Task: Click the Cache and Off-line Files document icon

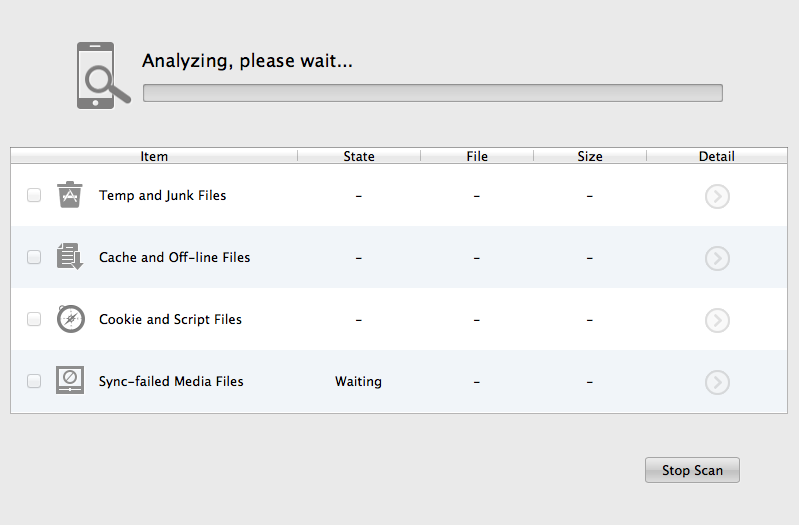Action: point(69,257)
